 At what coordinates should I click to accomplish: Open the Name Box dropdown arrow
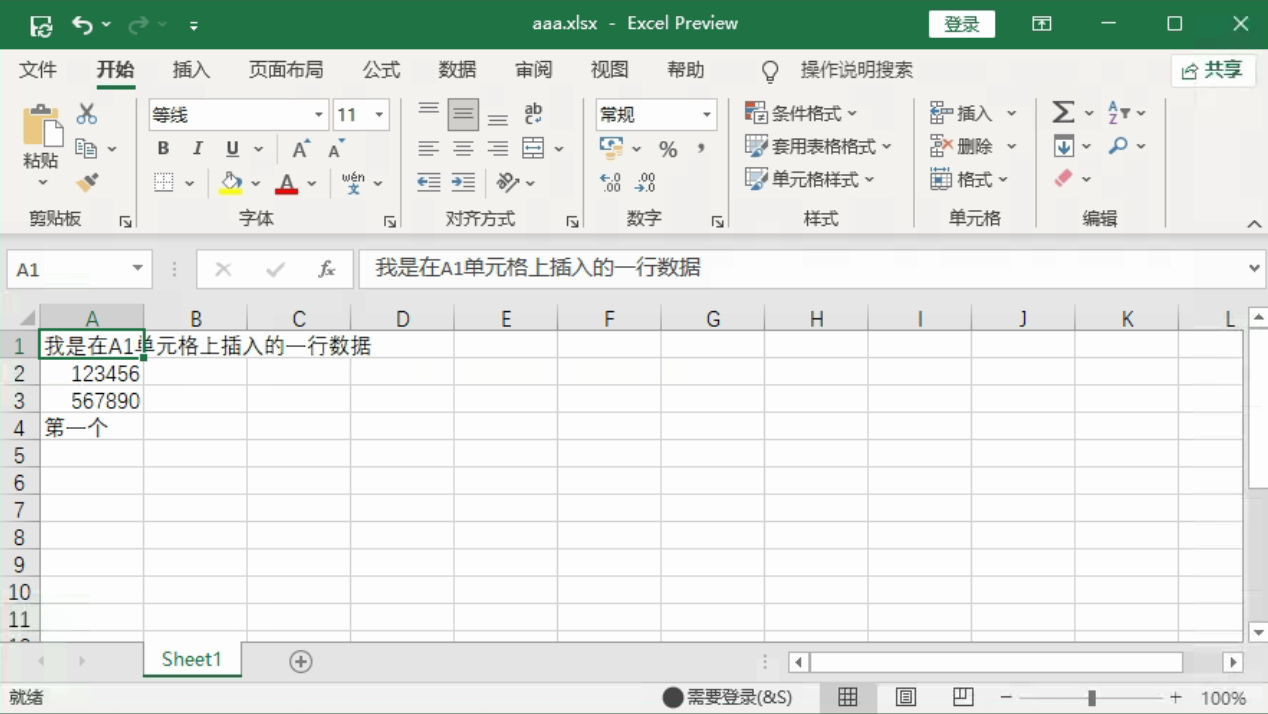click(x=137, y=269)
